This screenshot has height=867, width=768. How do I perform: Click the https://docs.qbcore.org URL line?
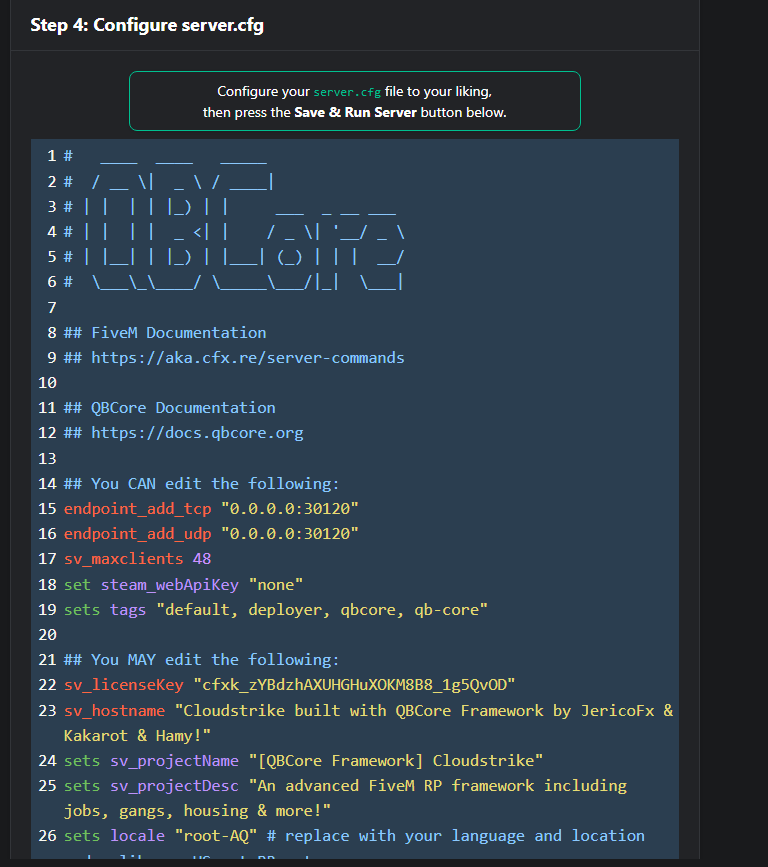click(x=184, y=433)
